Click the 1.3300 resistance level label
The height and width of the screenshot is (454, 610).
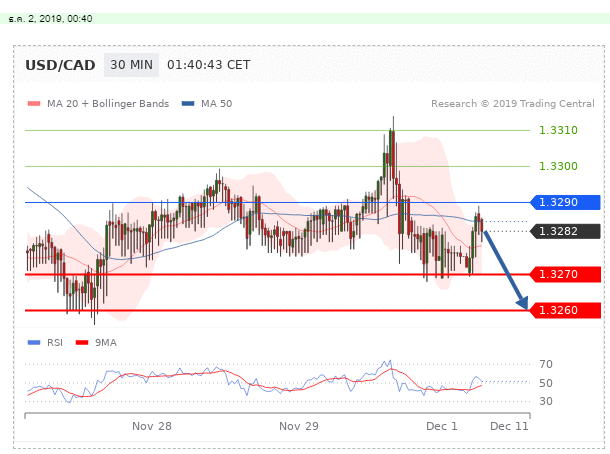pyautogui.click(x=558, y=167)
